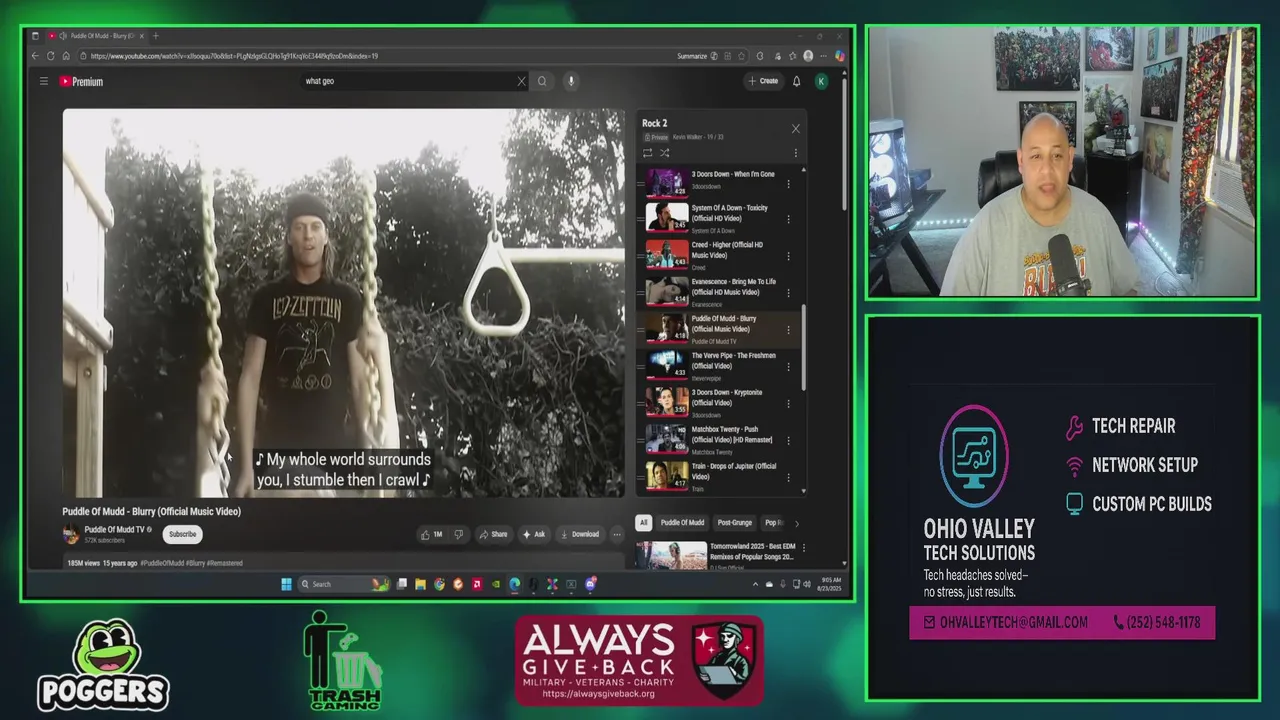Click into the YouTube search field
Image resolution: width=1280 pixels, height=720 pixels.
(410, 81)
